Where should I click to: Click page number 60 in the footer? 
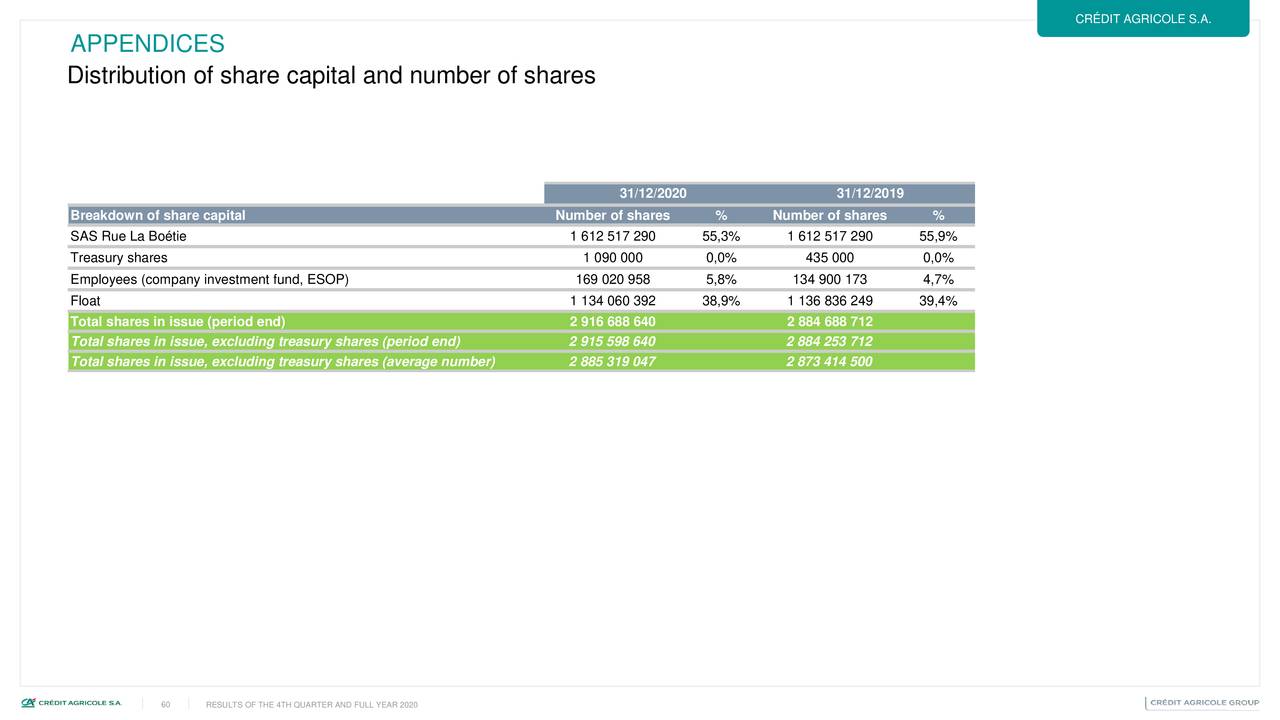[165, 704]
